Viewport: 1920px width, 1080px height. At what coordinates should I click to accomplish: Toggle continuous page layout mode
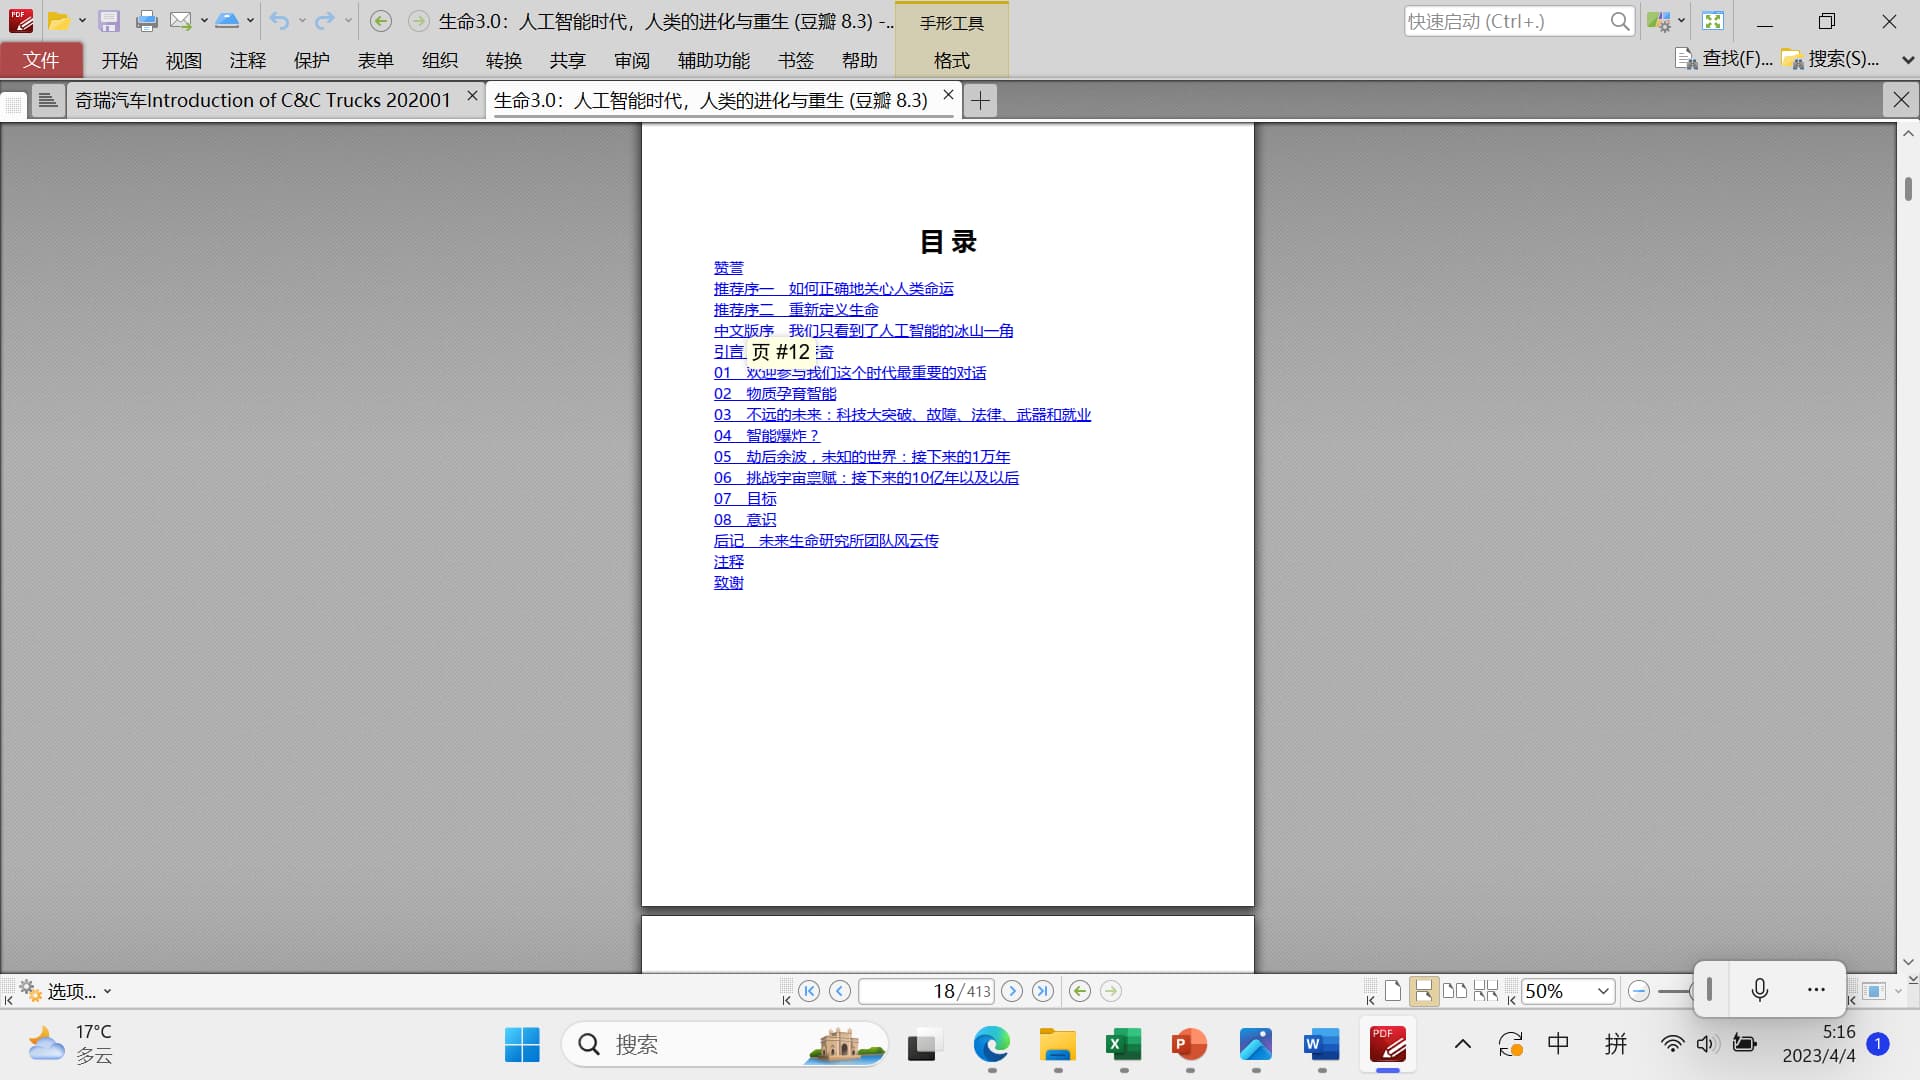(x=1423, y=991)
